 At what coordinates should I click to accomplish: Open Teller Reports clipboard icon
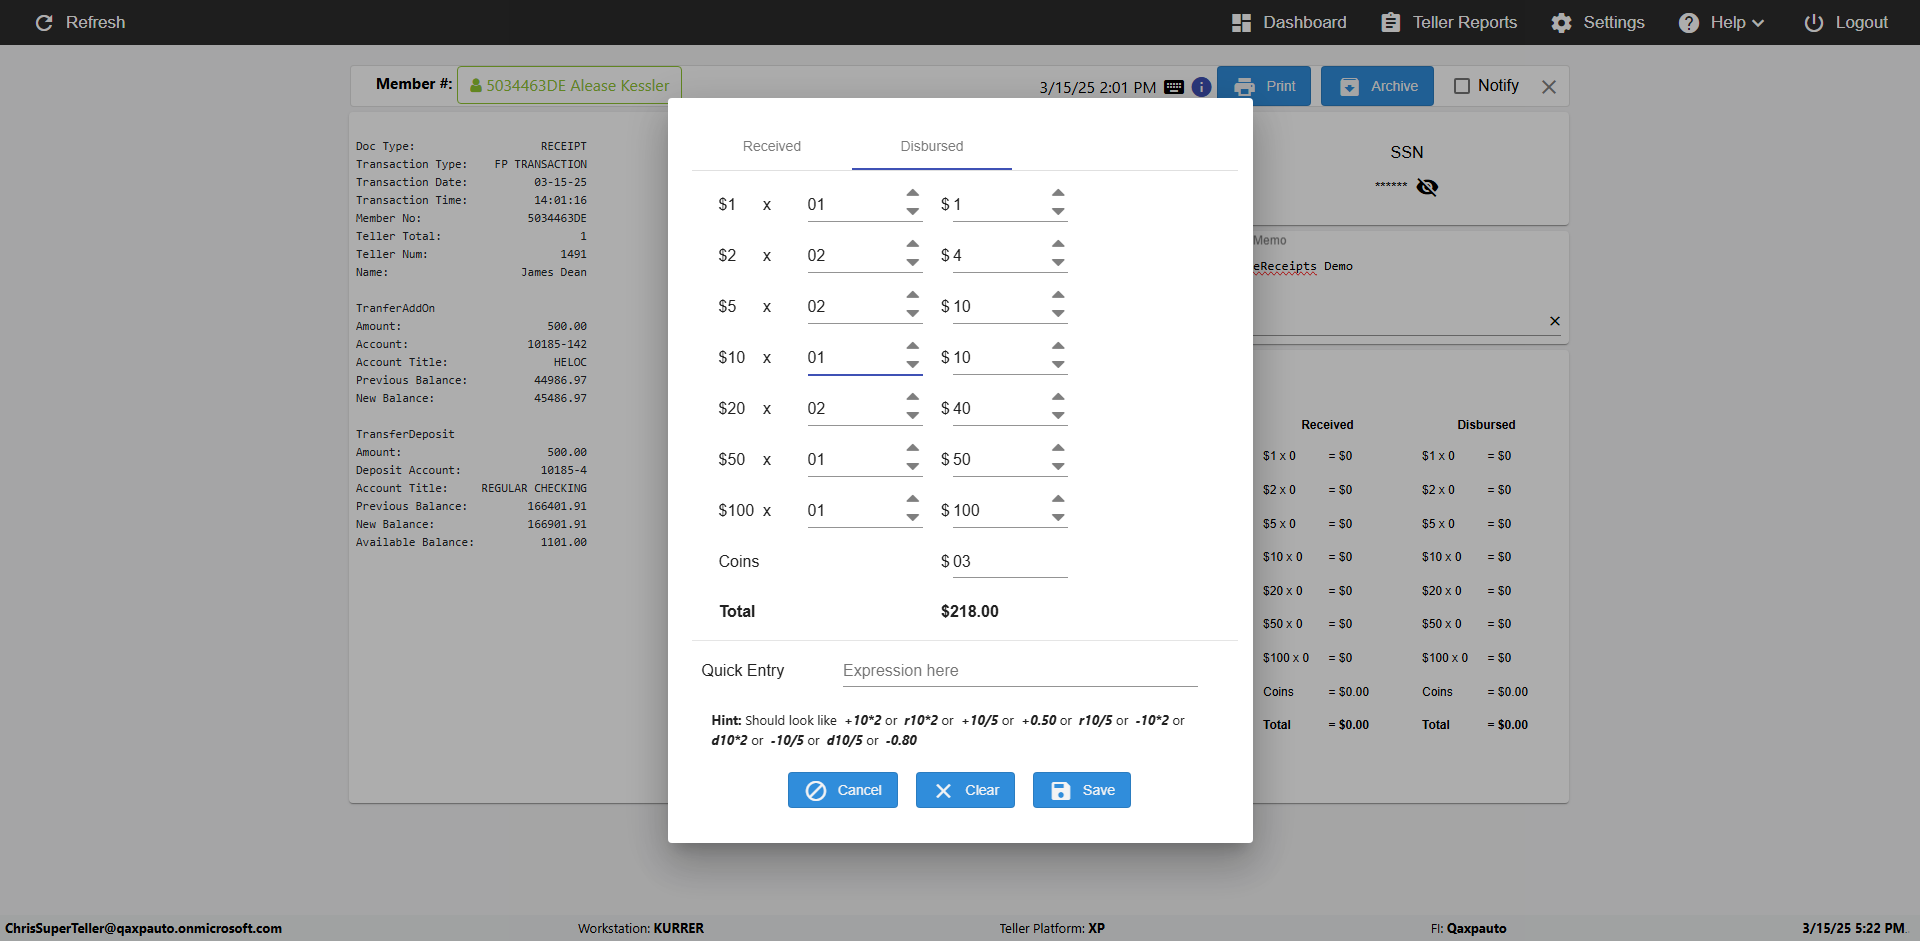(x=1390, y=22)
